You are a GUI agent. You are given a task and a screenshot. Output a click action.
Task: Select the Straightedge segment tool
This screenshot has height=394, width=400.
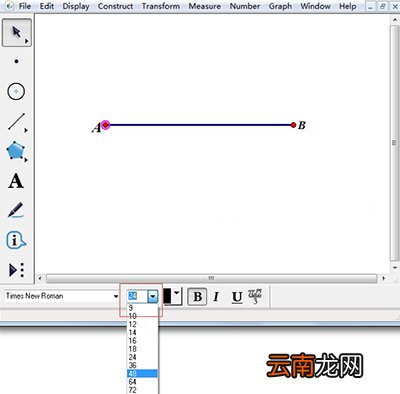tap(16, 121)
